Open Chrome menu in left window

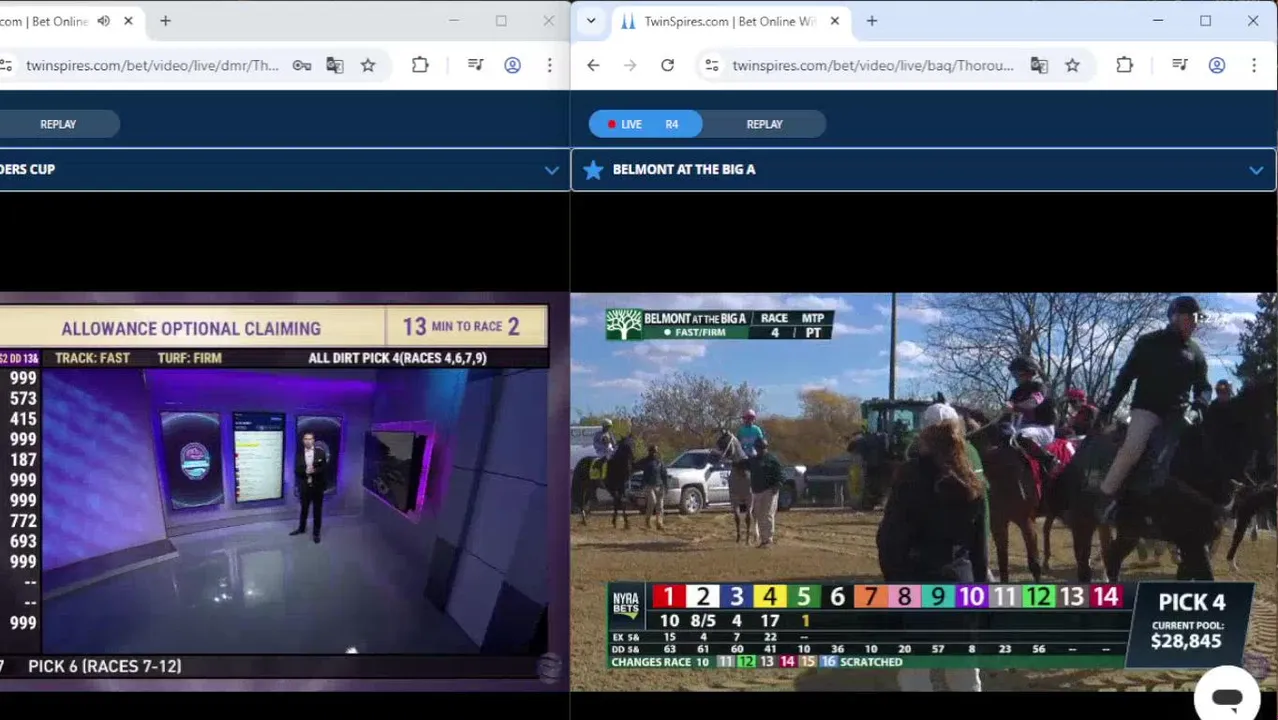[549, 66]
